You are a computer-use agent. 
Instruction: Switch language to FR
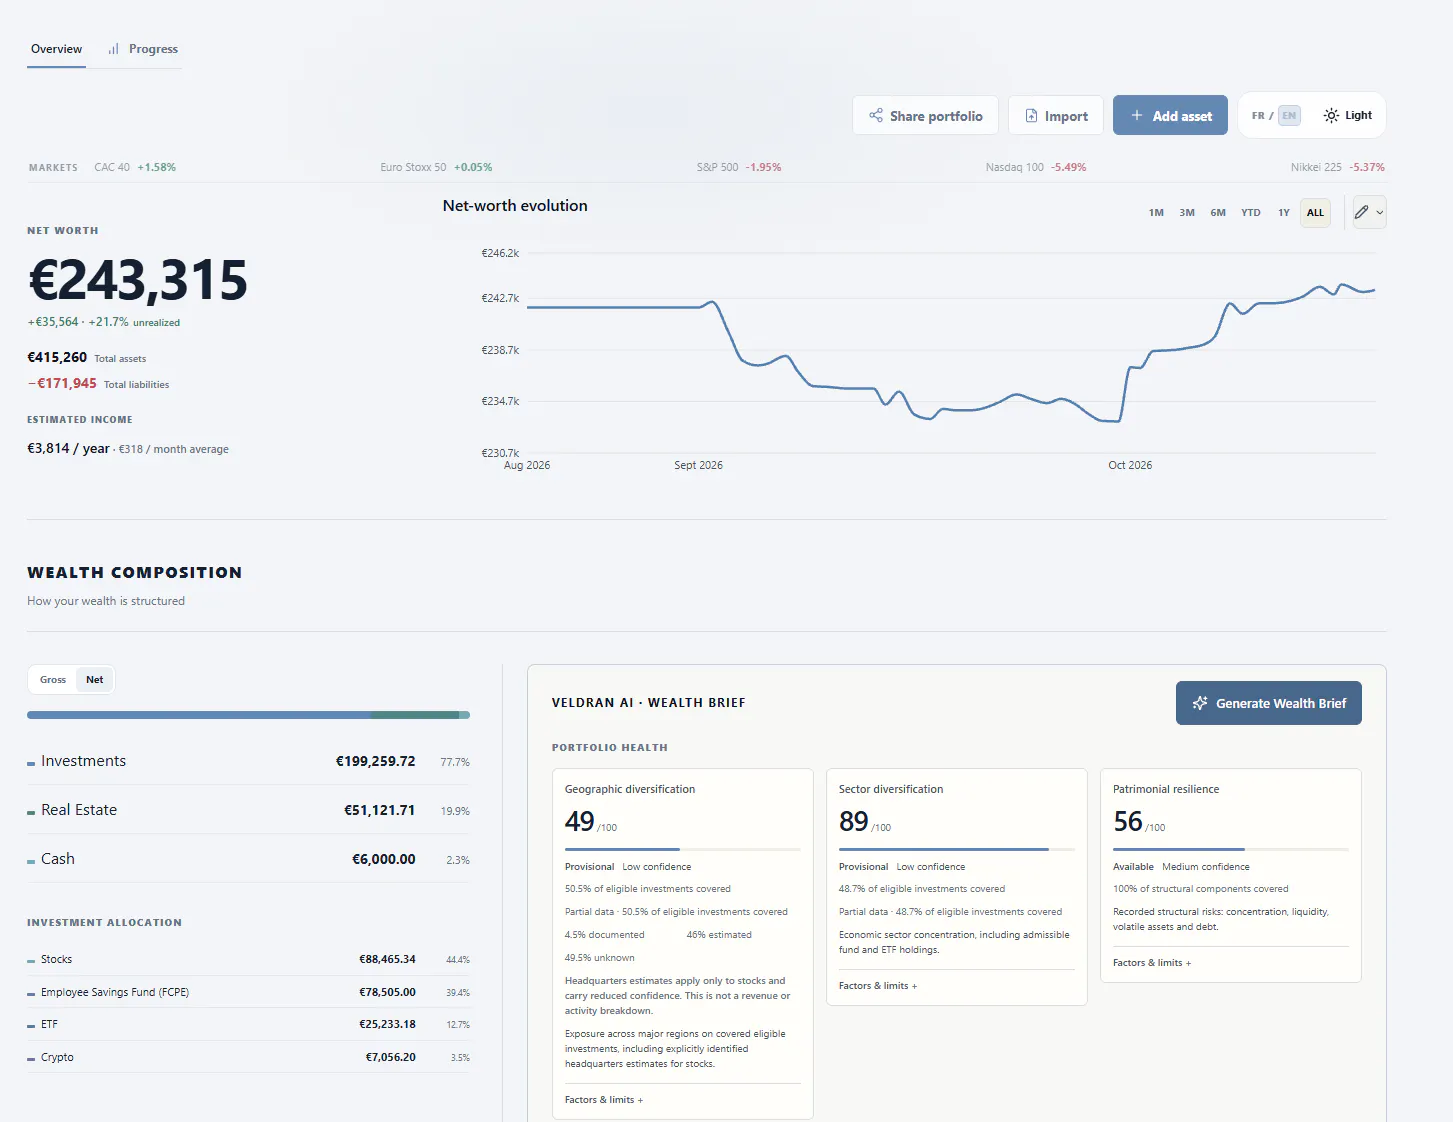[x=1258, y=116]
